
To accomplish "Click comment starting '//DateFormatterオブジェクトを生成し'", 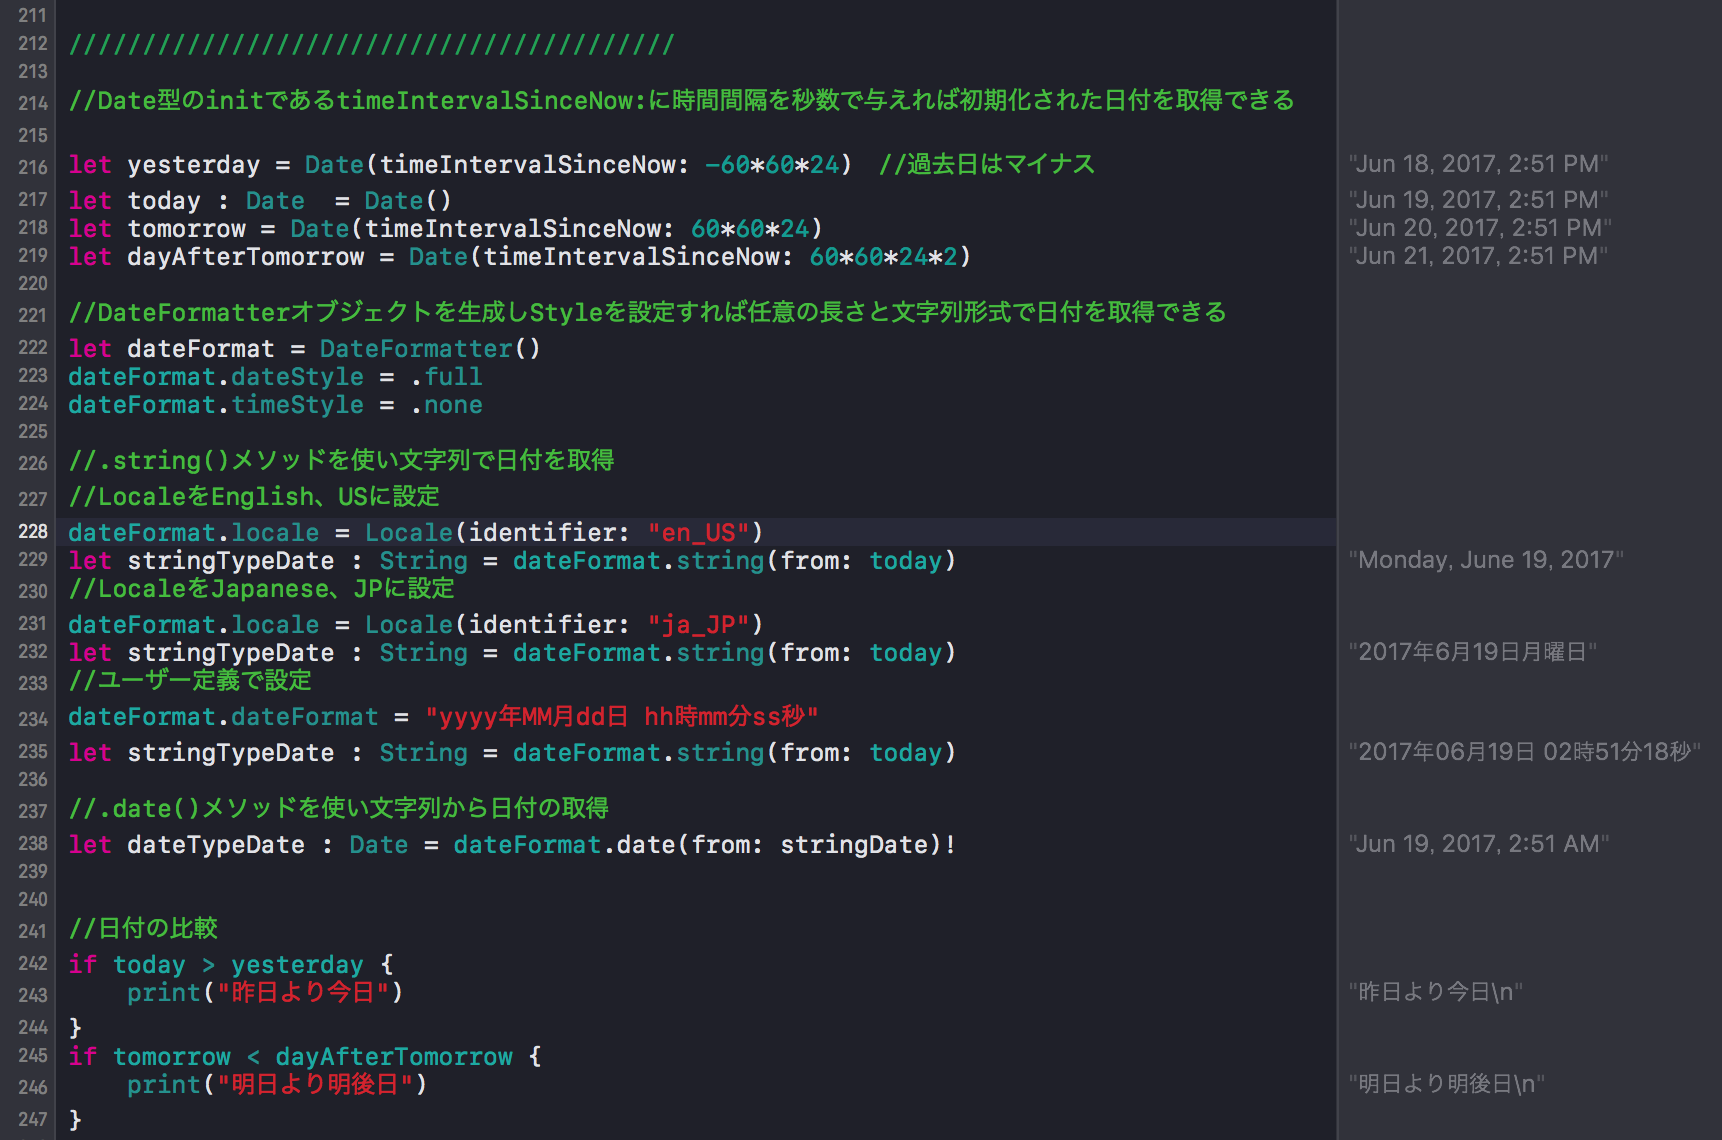I will [648, 313].
